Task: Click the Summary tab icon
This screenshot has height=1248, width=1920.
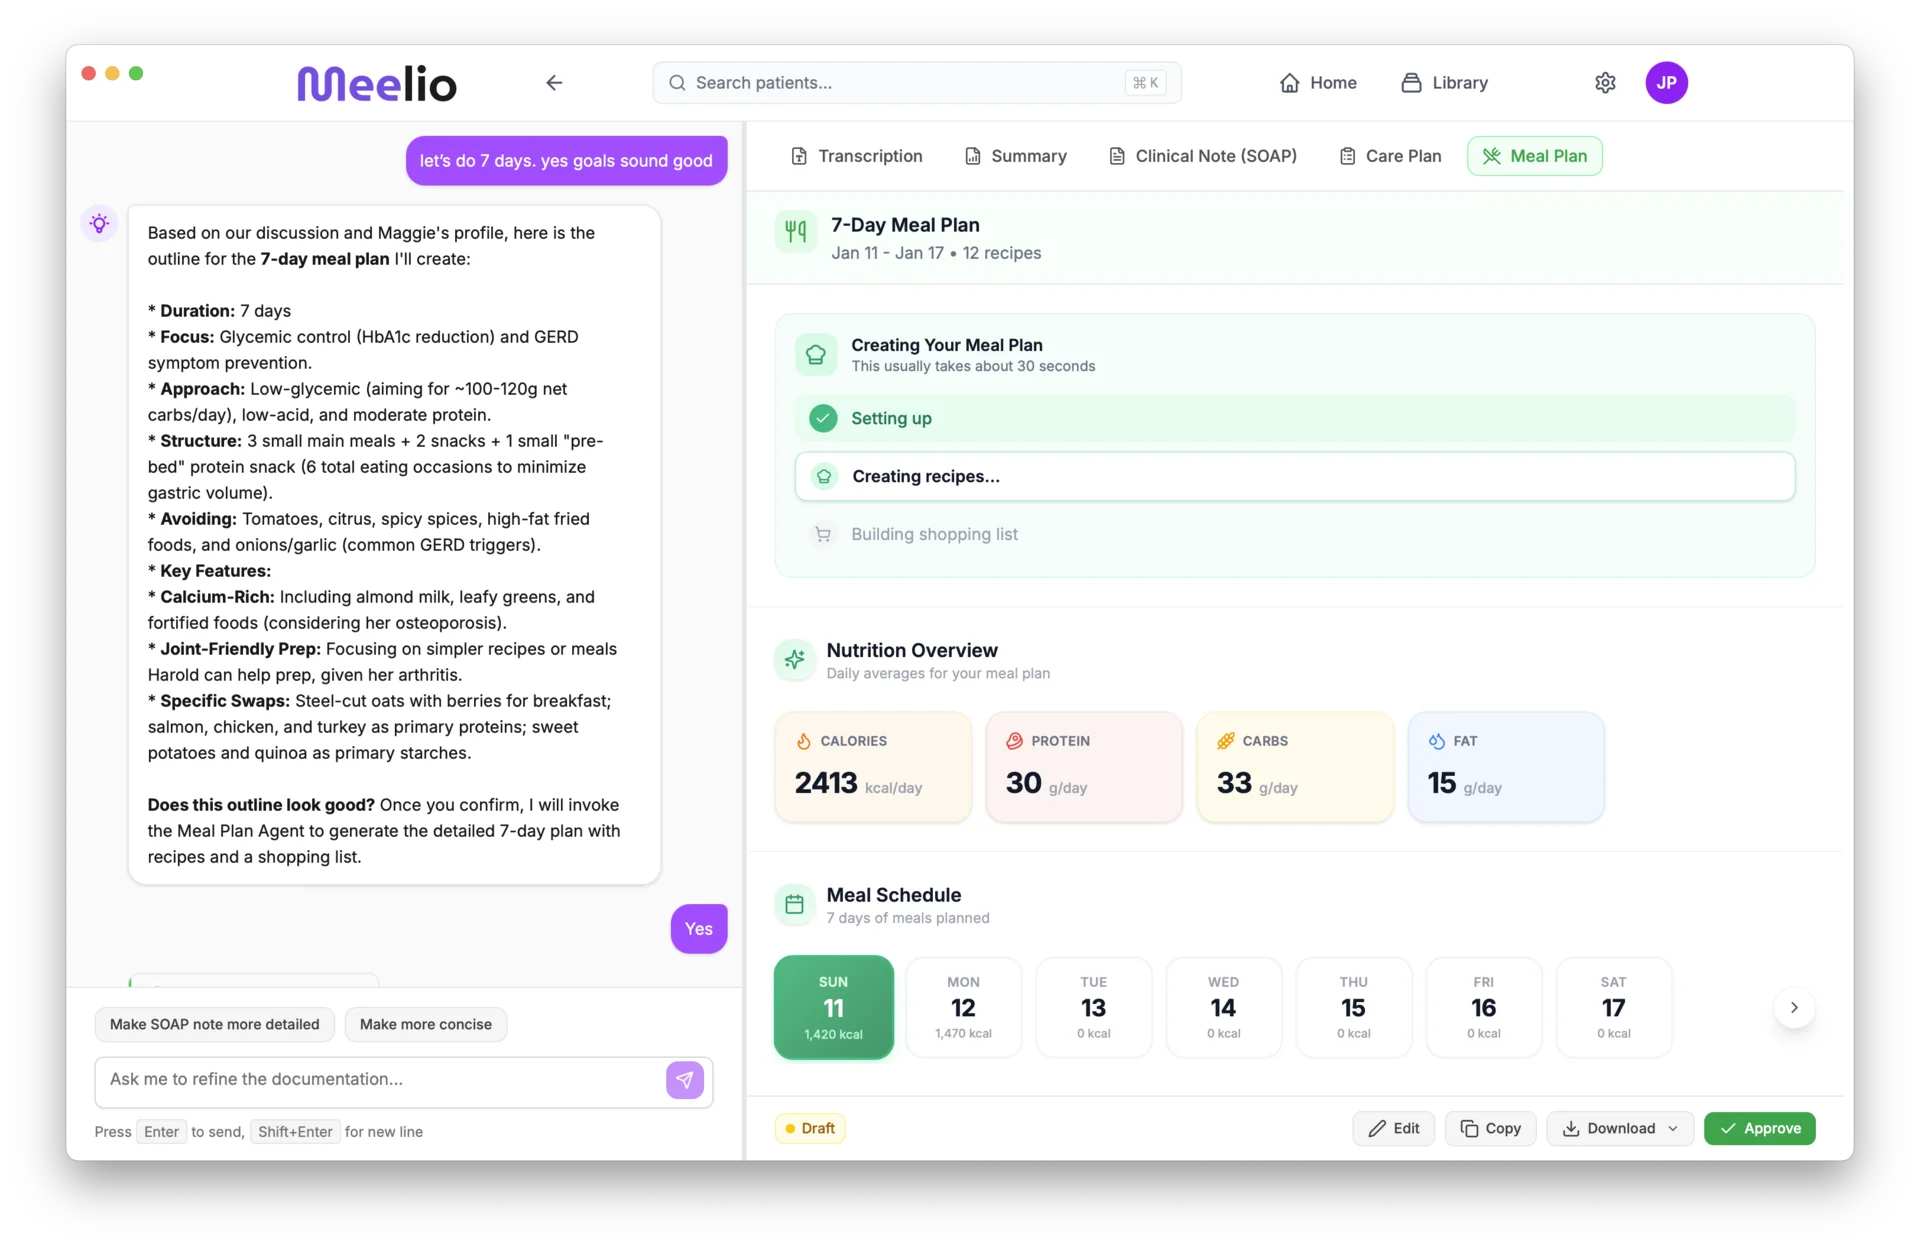Action: pos(975,156)
